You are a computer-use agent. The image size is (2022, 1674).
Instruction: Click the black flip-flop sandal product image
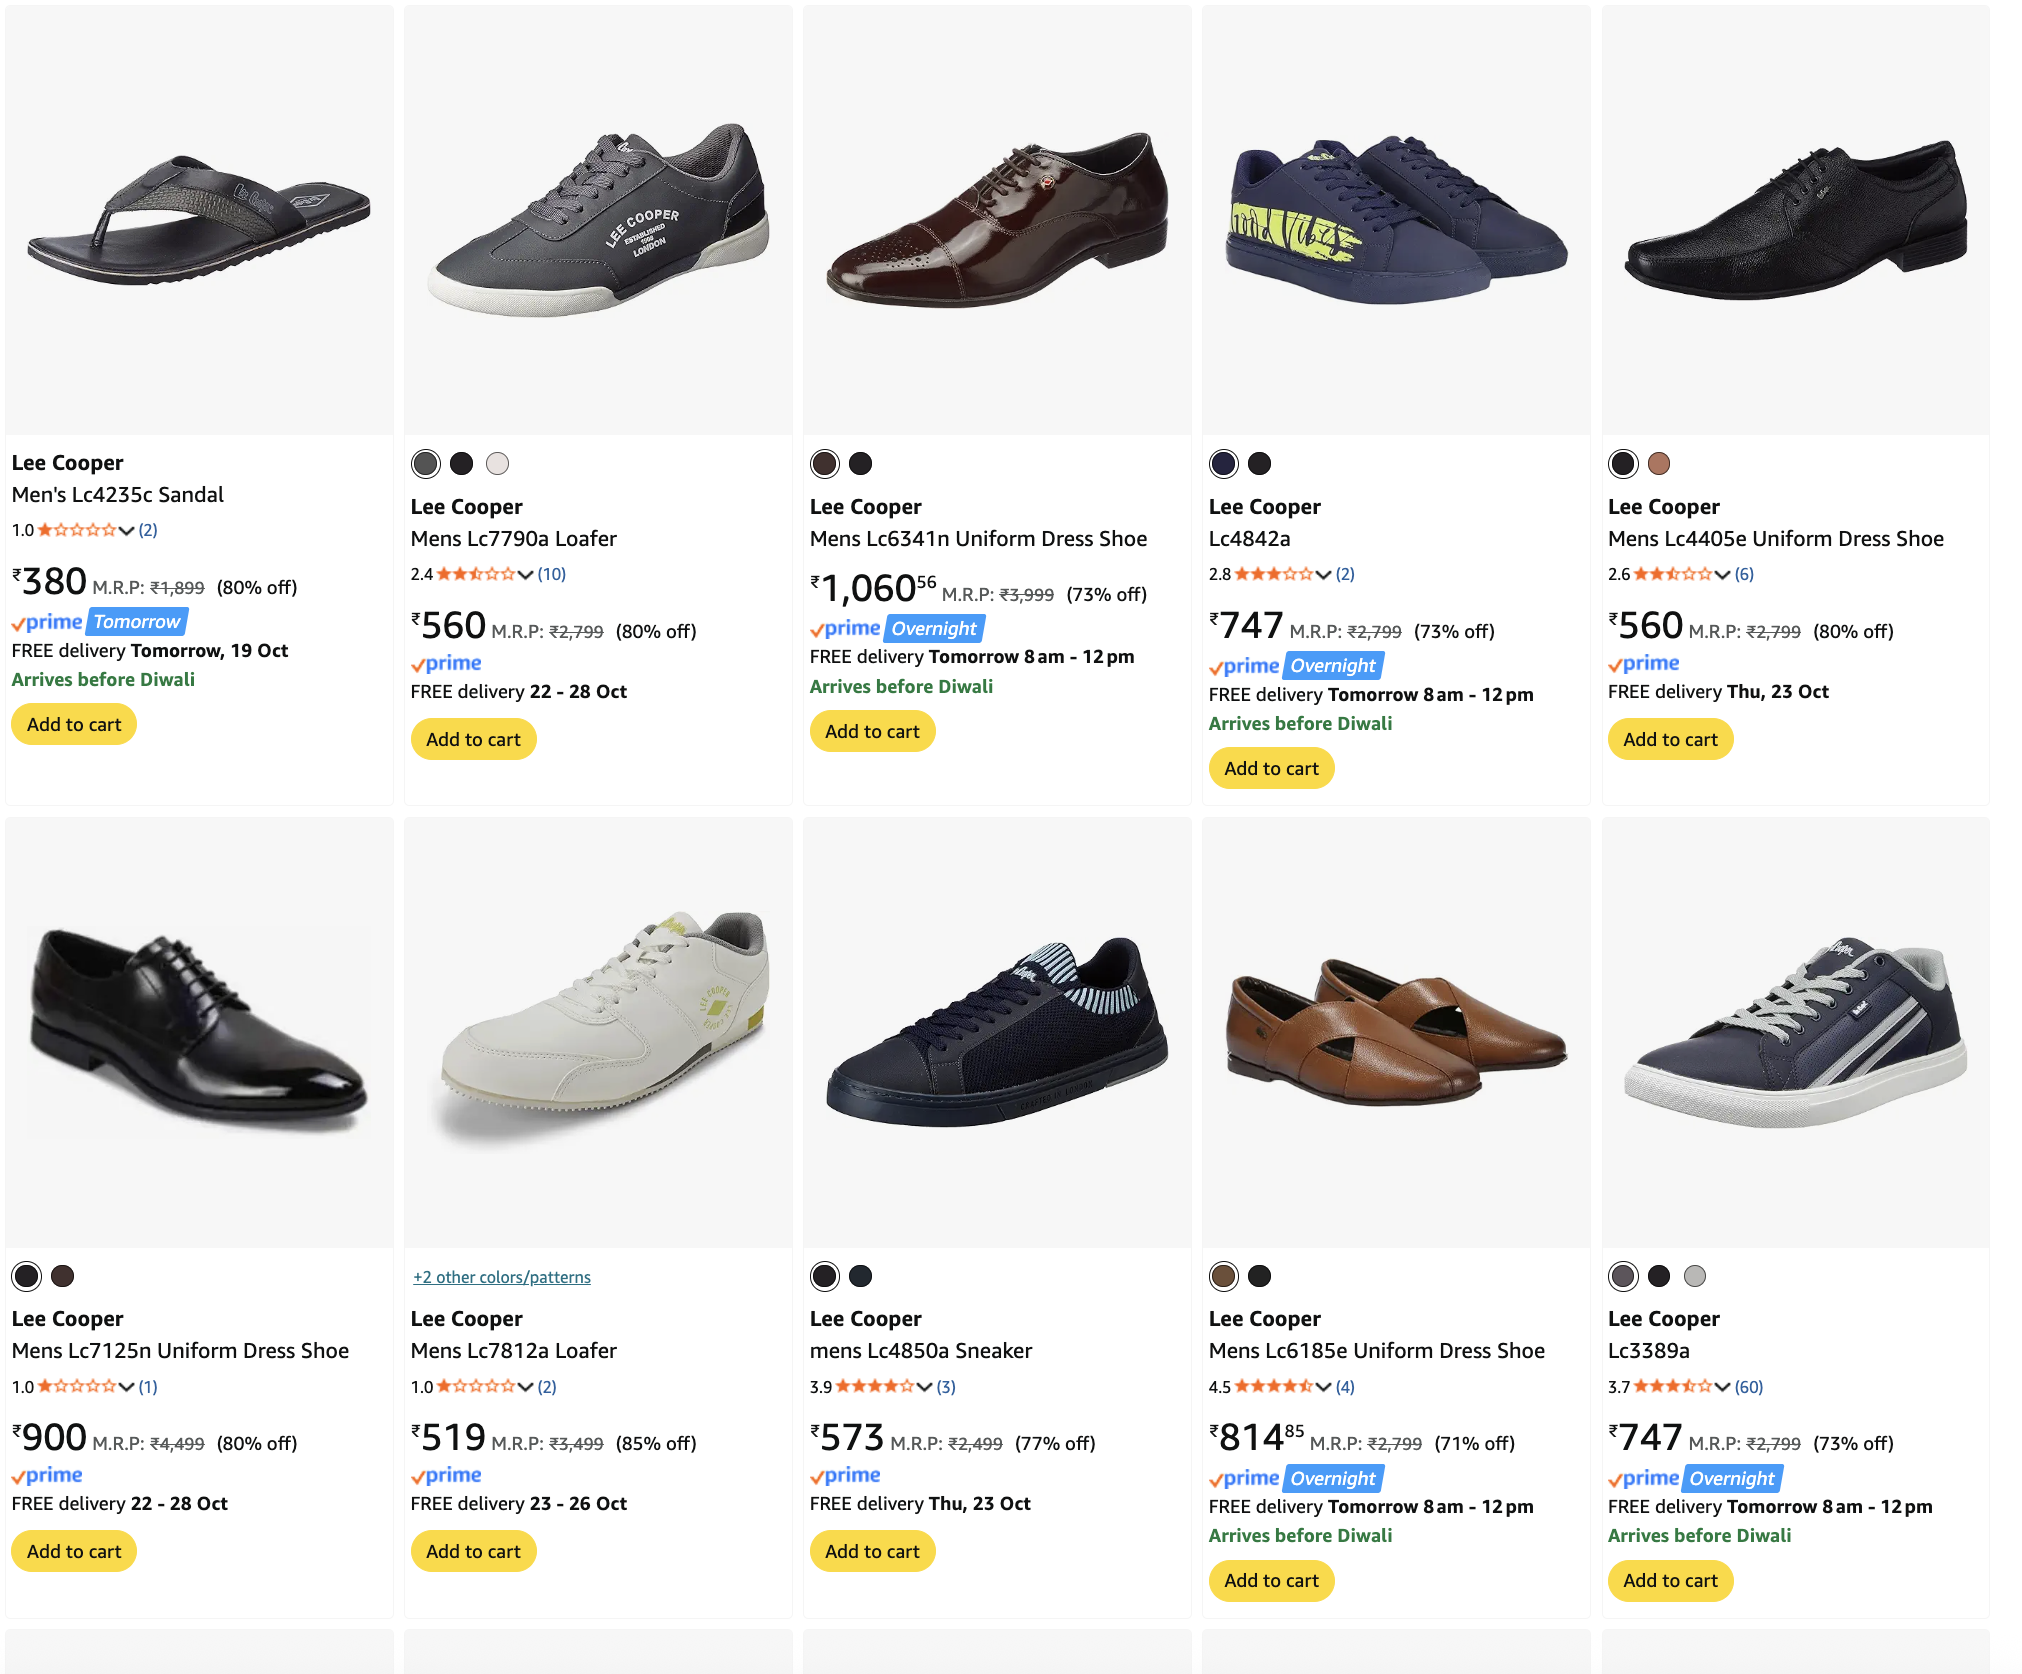tap(199, 220)
